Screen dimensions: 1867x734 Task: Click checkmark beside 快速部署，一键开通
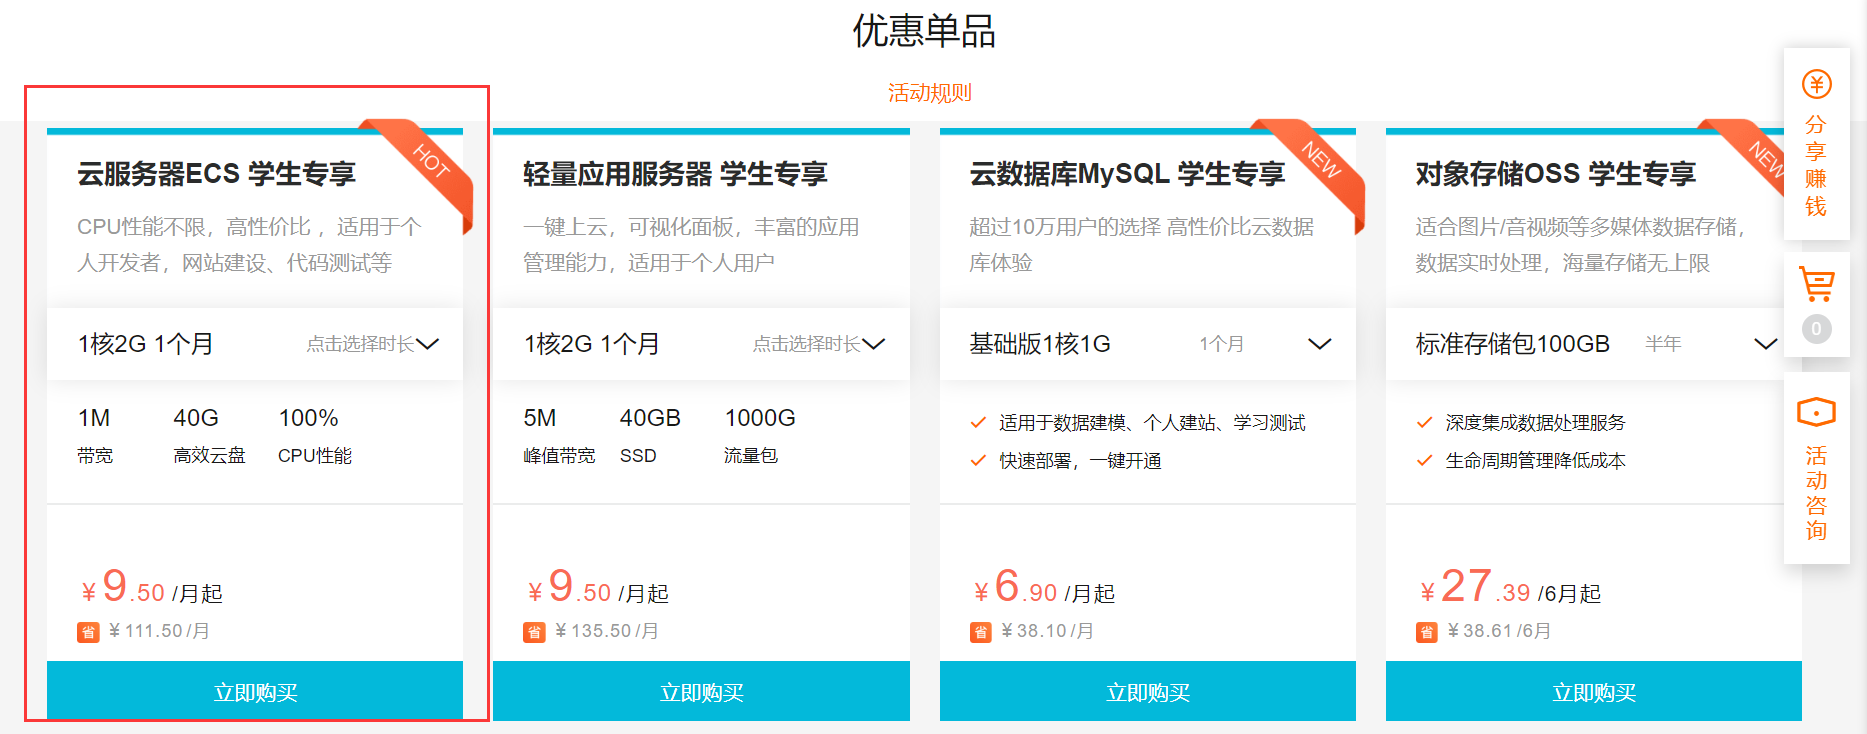coord(978,461)
